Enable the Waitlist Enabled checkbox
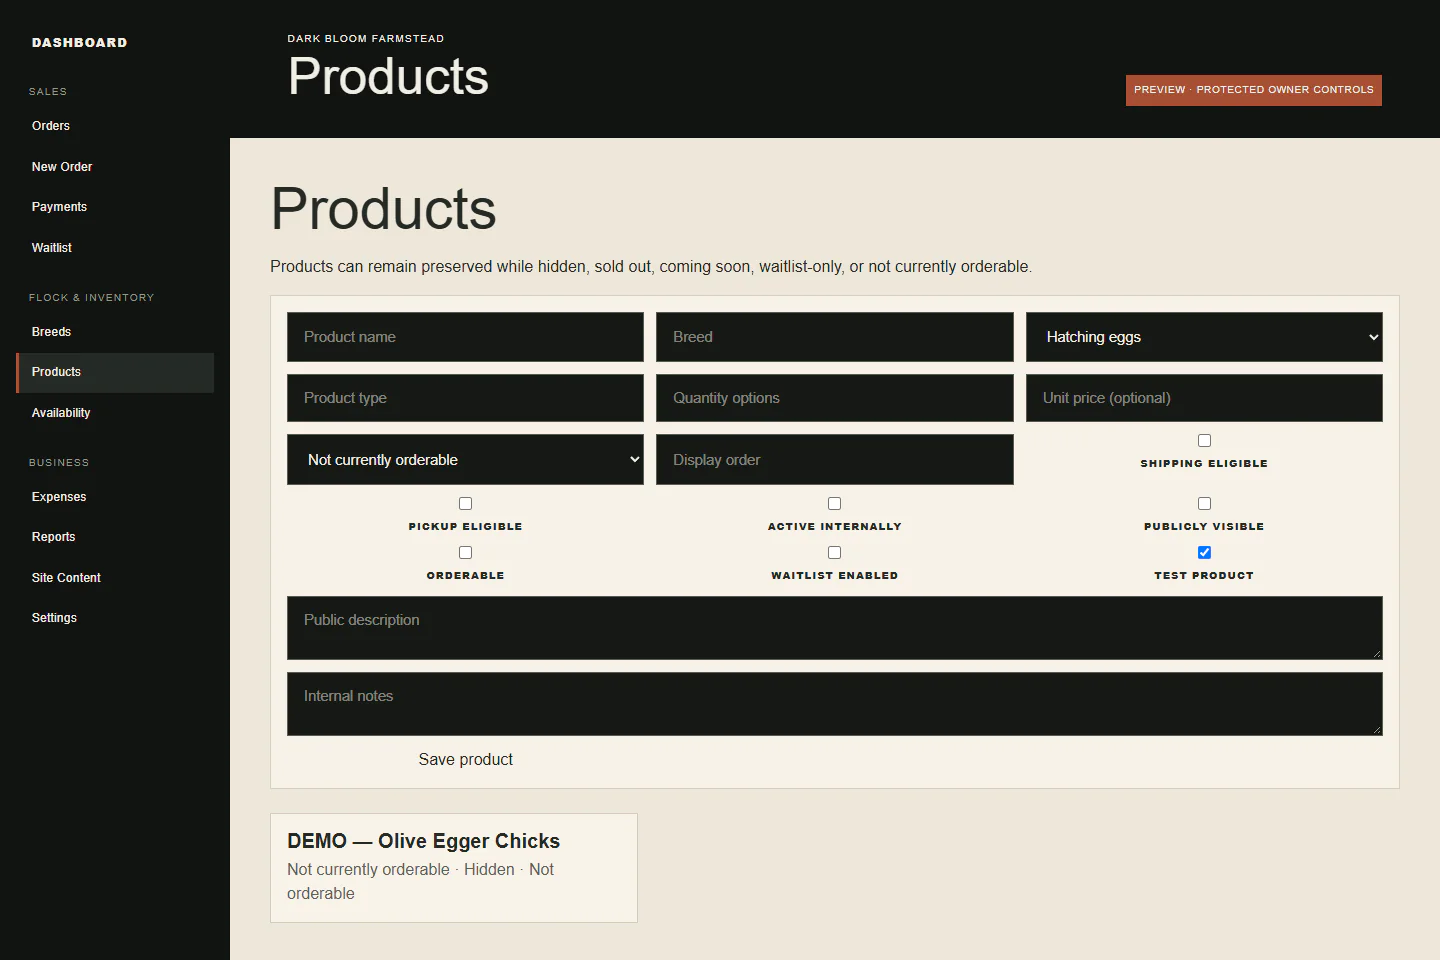The height and width of the screenshot is (960, 1440). (x=834, y=553)
